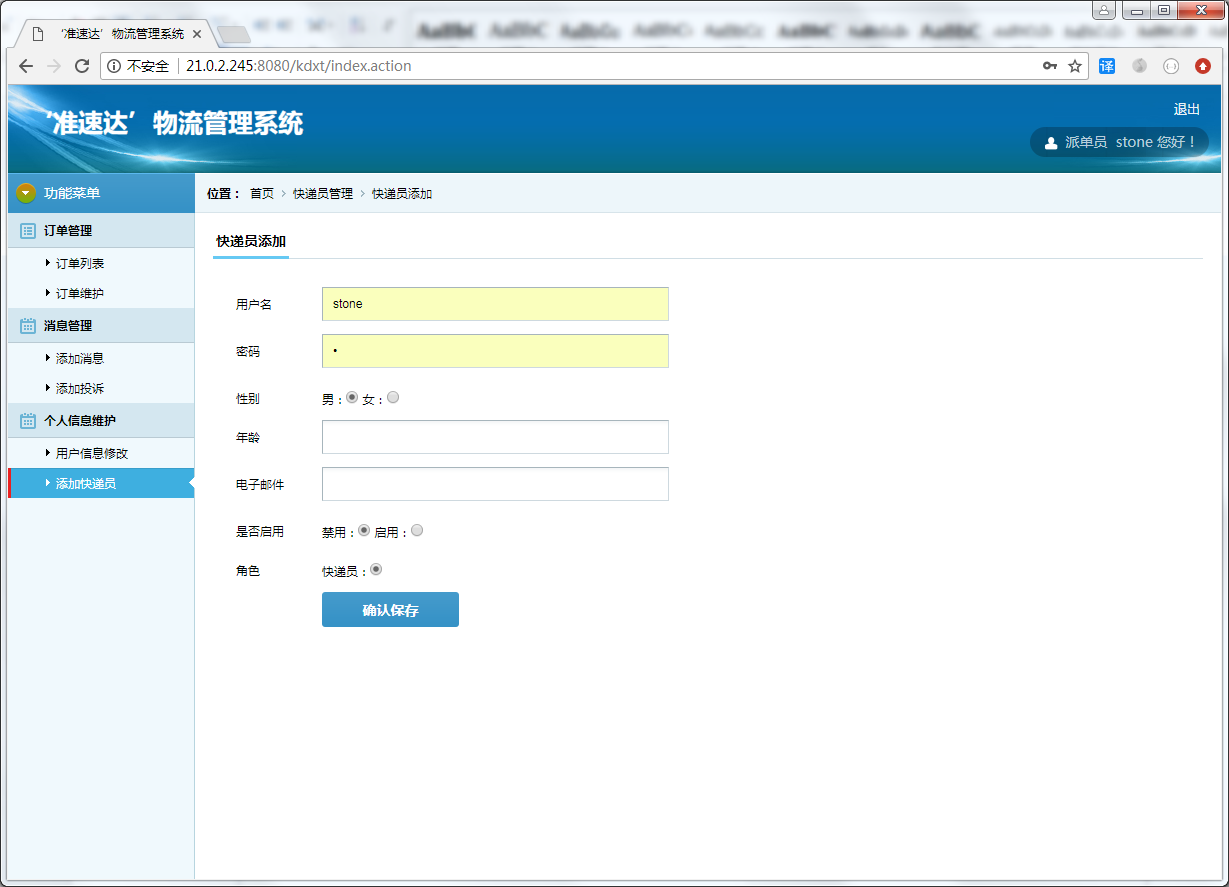Open the site info icon beside 不安全

(114, 66)
